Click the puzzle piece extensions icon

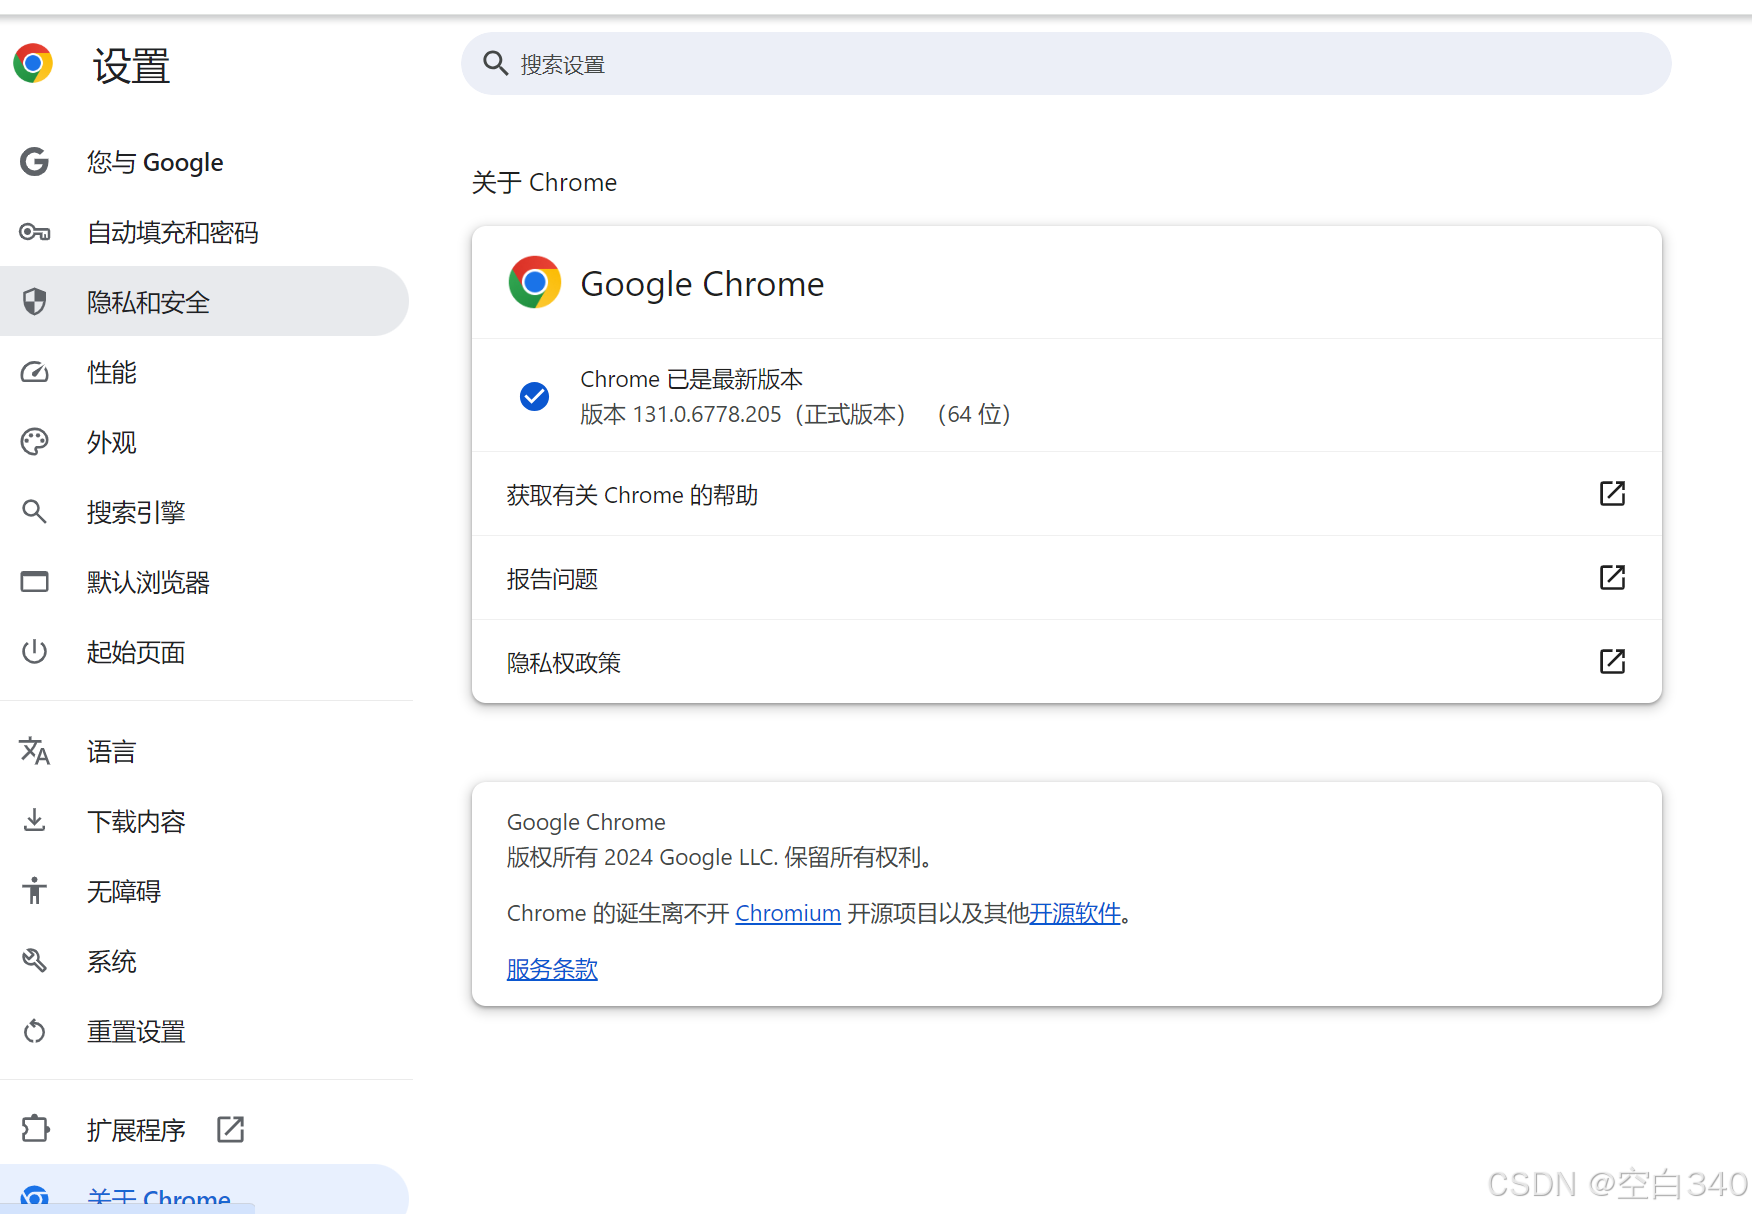35,1129
